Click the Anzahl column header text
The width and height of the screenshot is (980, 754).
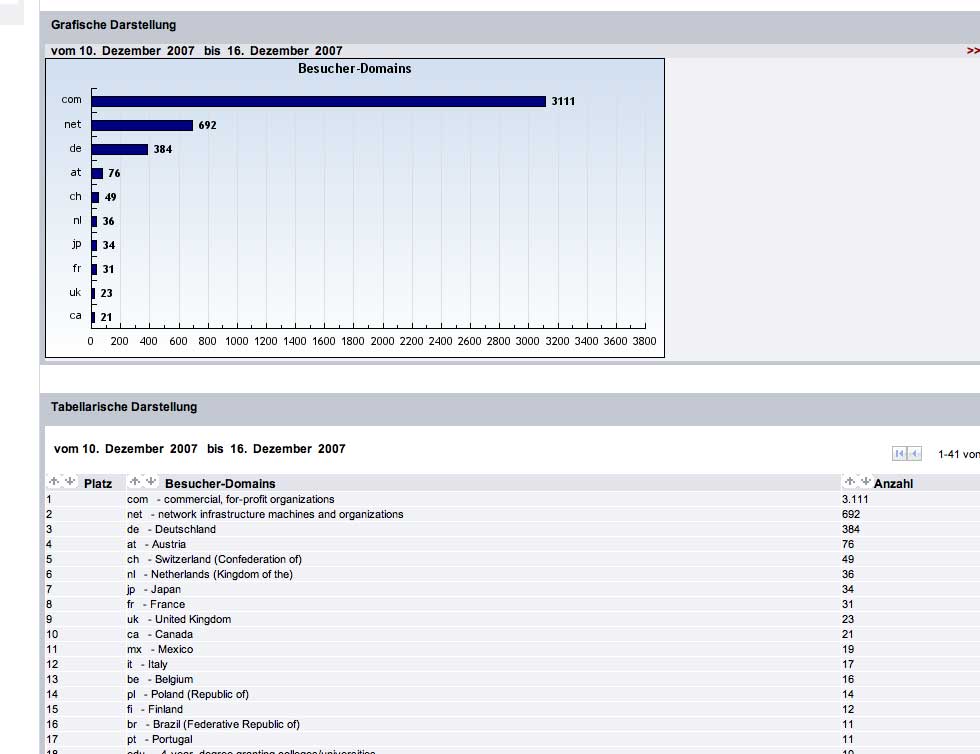click(x=893, y=484)
